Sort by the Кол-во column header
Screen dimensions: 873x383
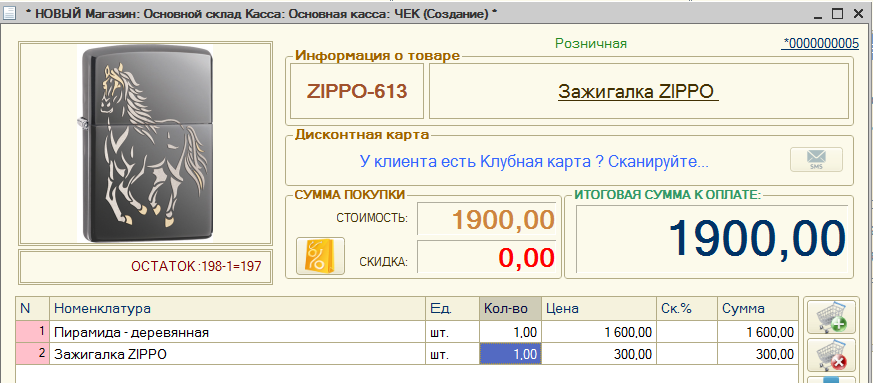tap(510, 308)
